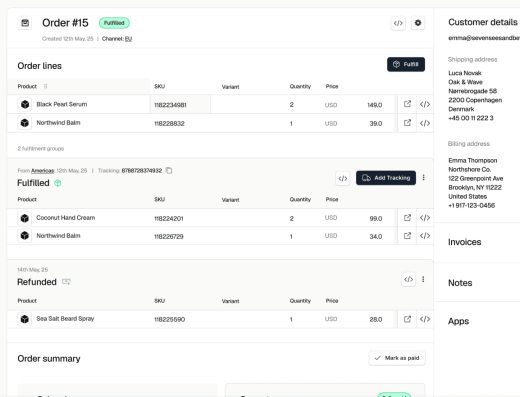The width and height of the screenshot is (520, 397).
Task: Click the green Fulfilled status icon
Action: click(58, 183)
